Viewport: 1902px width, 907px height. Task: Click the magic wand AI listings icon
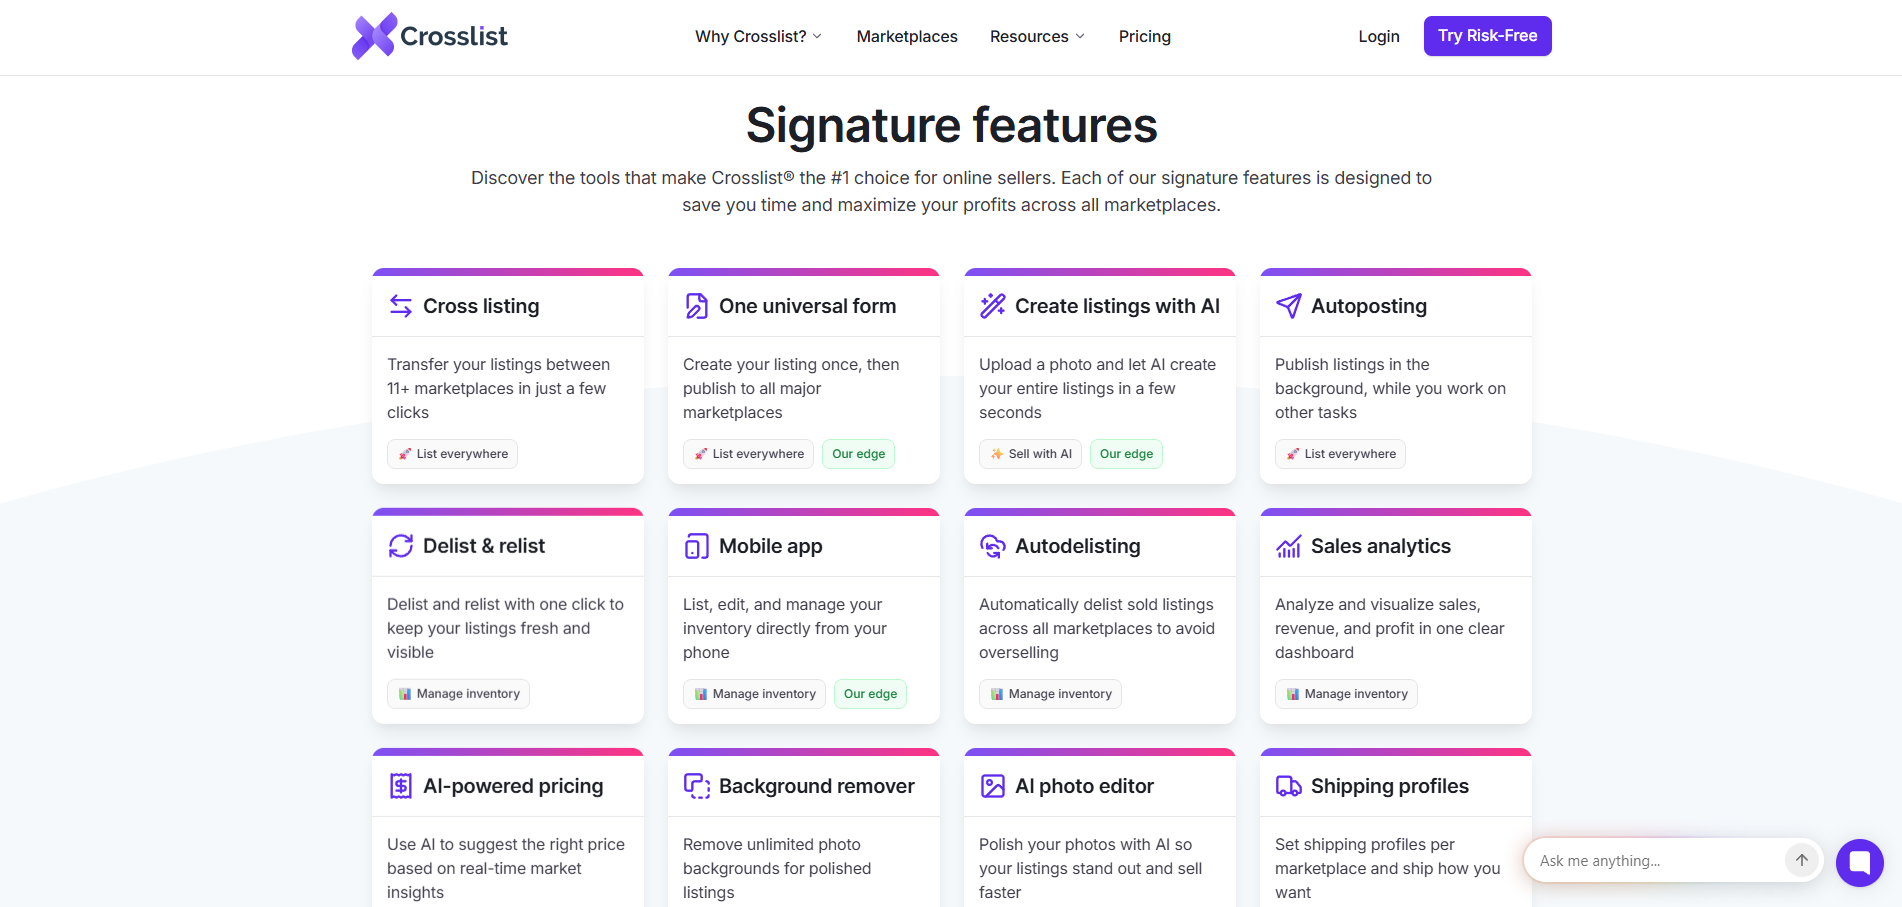[993, 306]
